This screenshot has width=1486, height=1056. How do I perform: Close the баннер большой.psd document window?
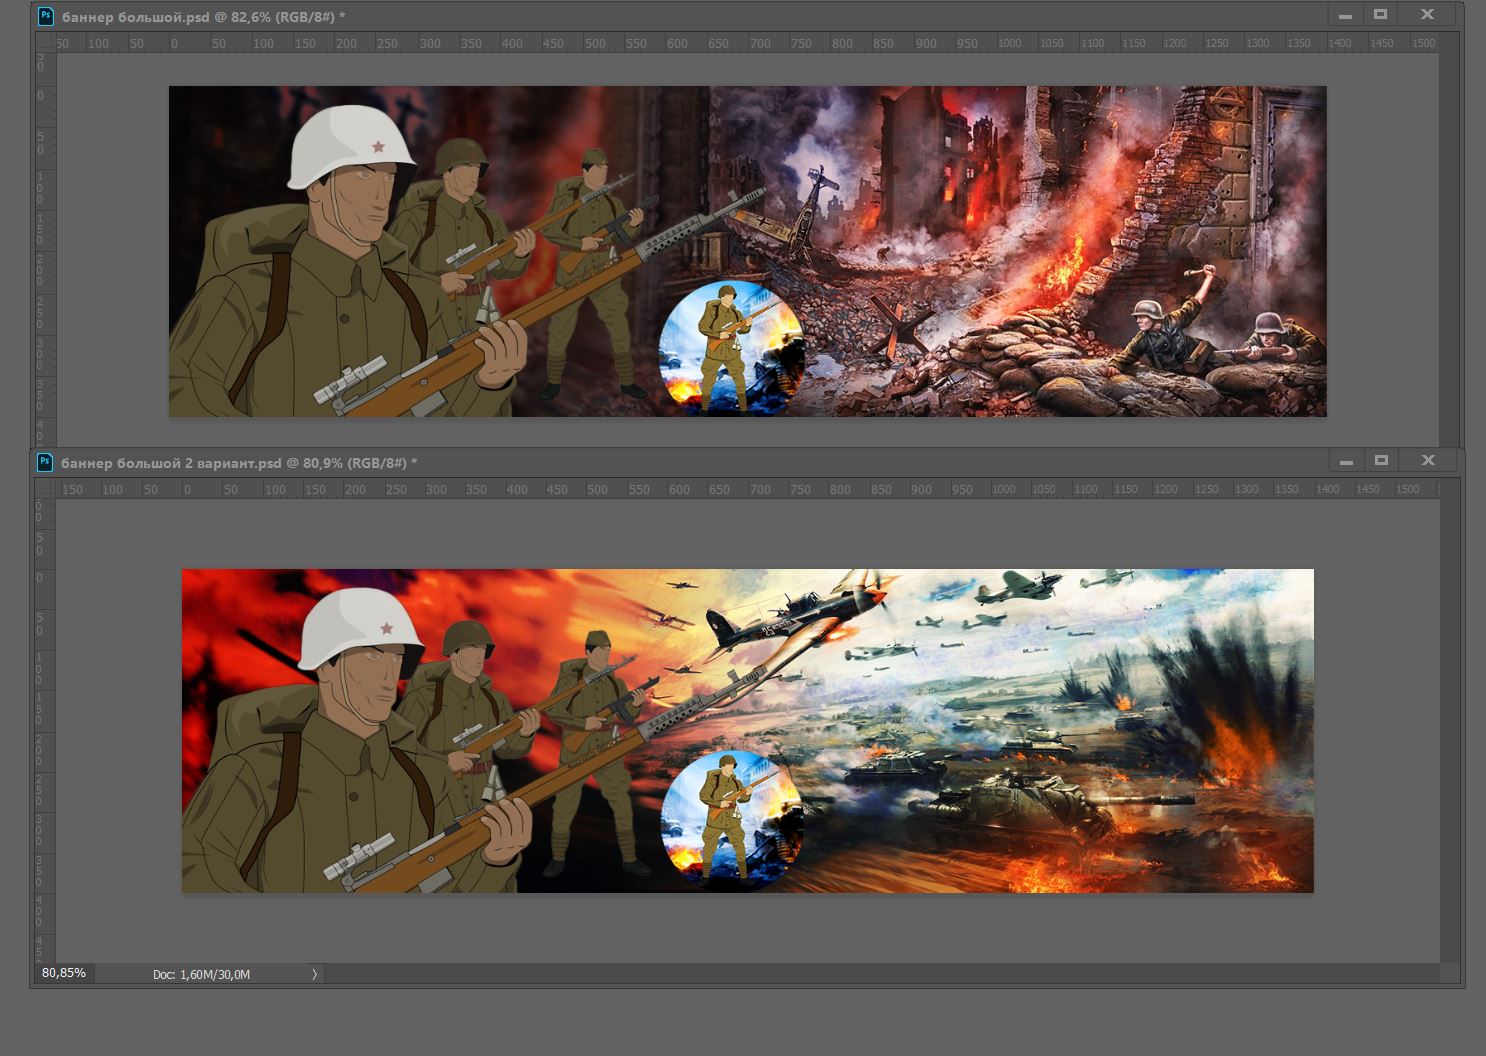(x=1428, y=15)
